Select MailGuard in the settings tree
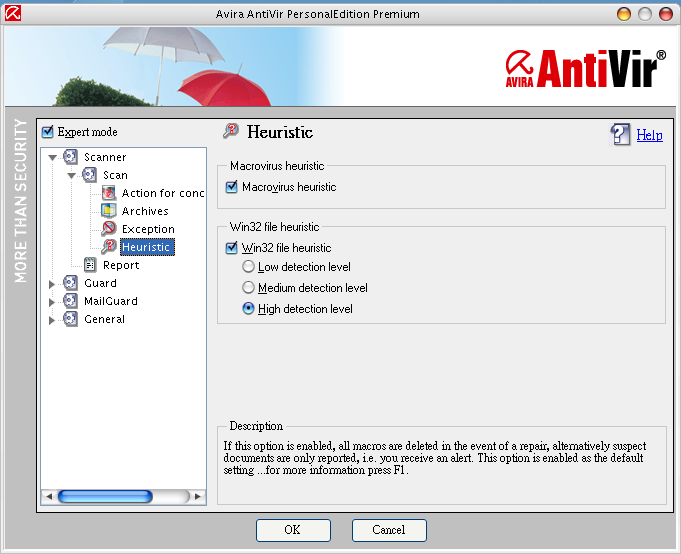This screenshot has width=681, height=554. point(111,301)
